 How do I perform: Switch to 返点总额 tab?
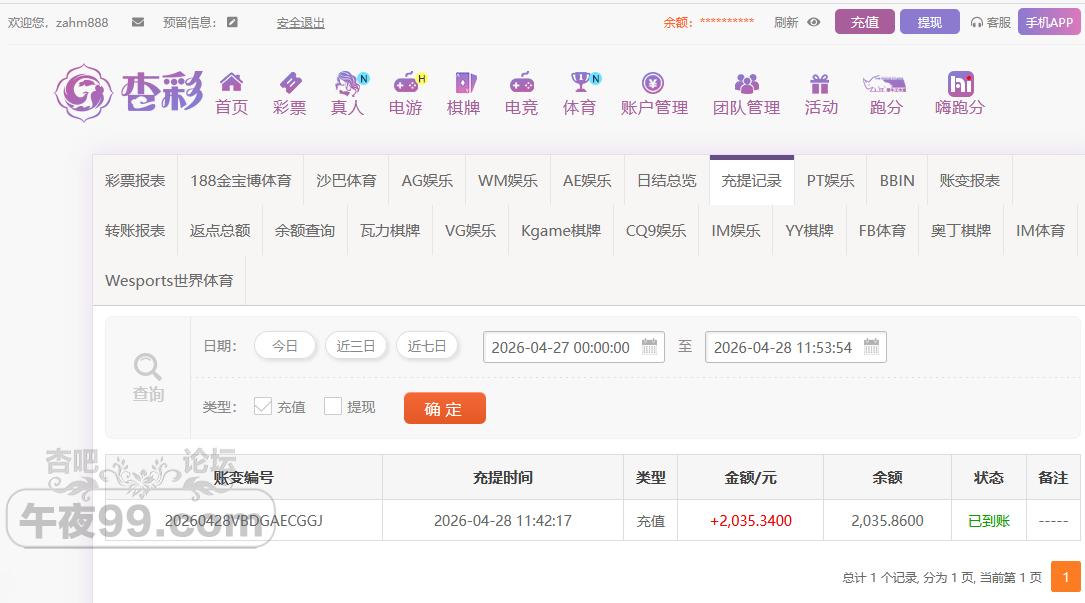pyautogui.click(x=220, y=231)
